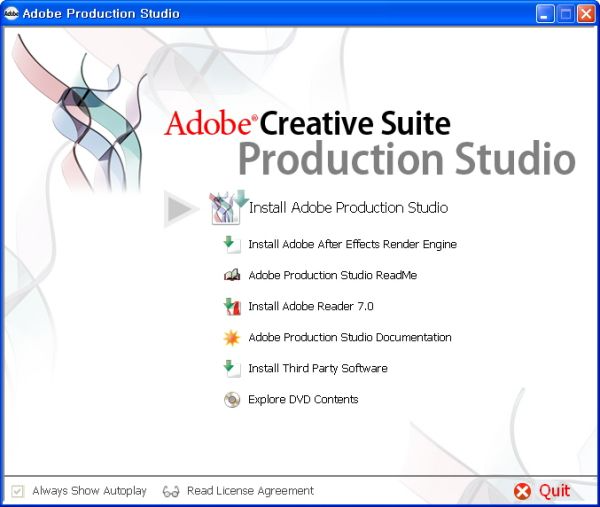Viewport: 600px width, 507px height.
Task: Toggle the Always Show Autoplay checkbox
Action: pyautogui.click(x=18, y=491)
